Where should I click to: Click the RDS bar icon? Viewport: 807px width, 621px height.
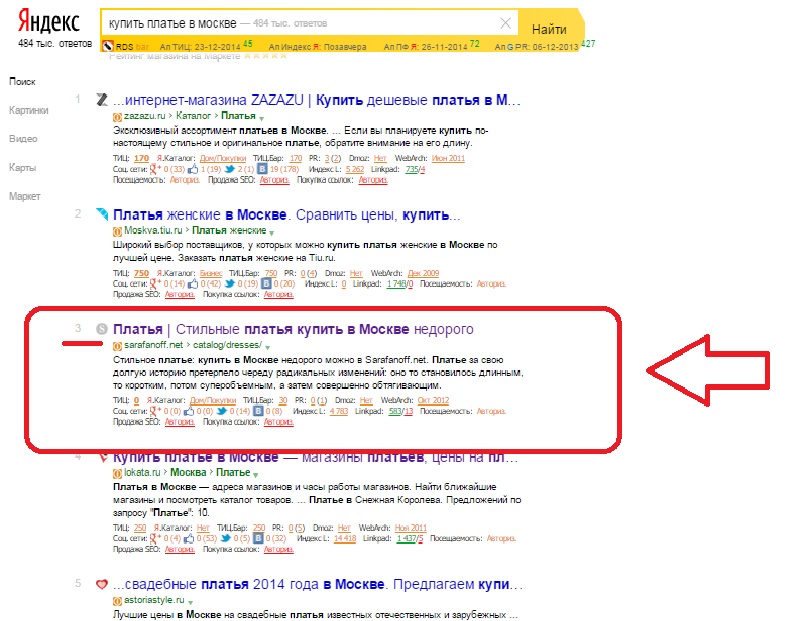tap(108, 46)
